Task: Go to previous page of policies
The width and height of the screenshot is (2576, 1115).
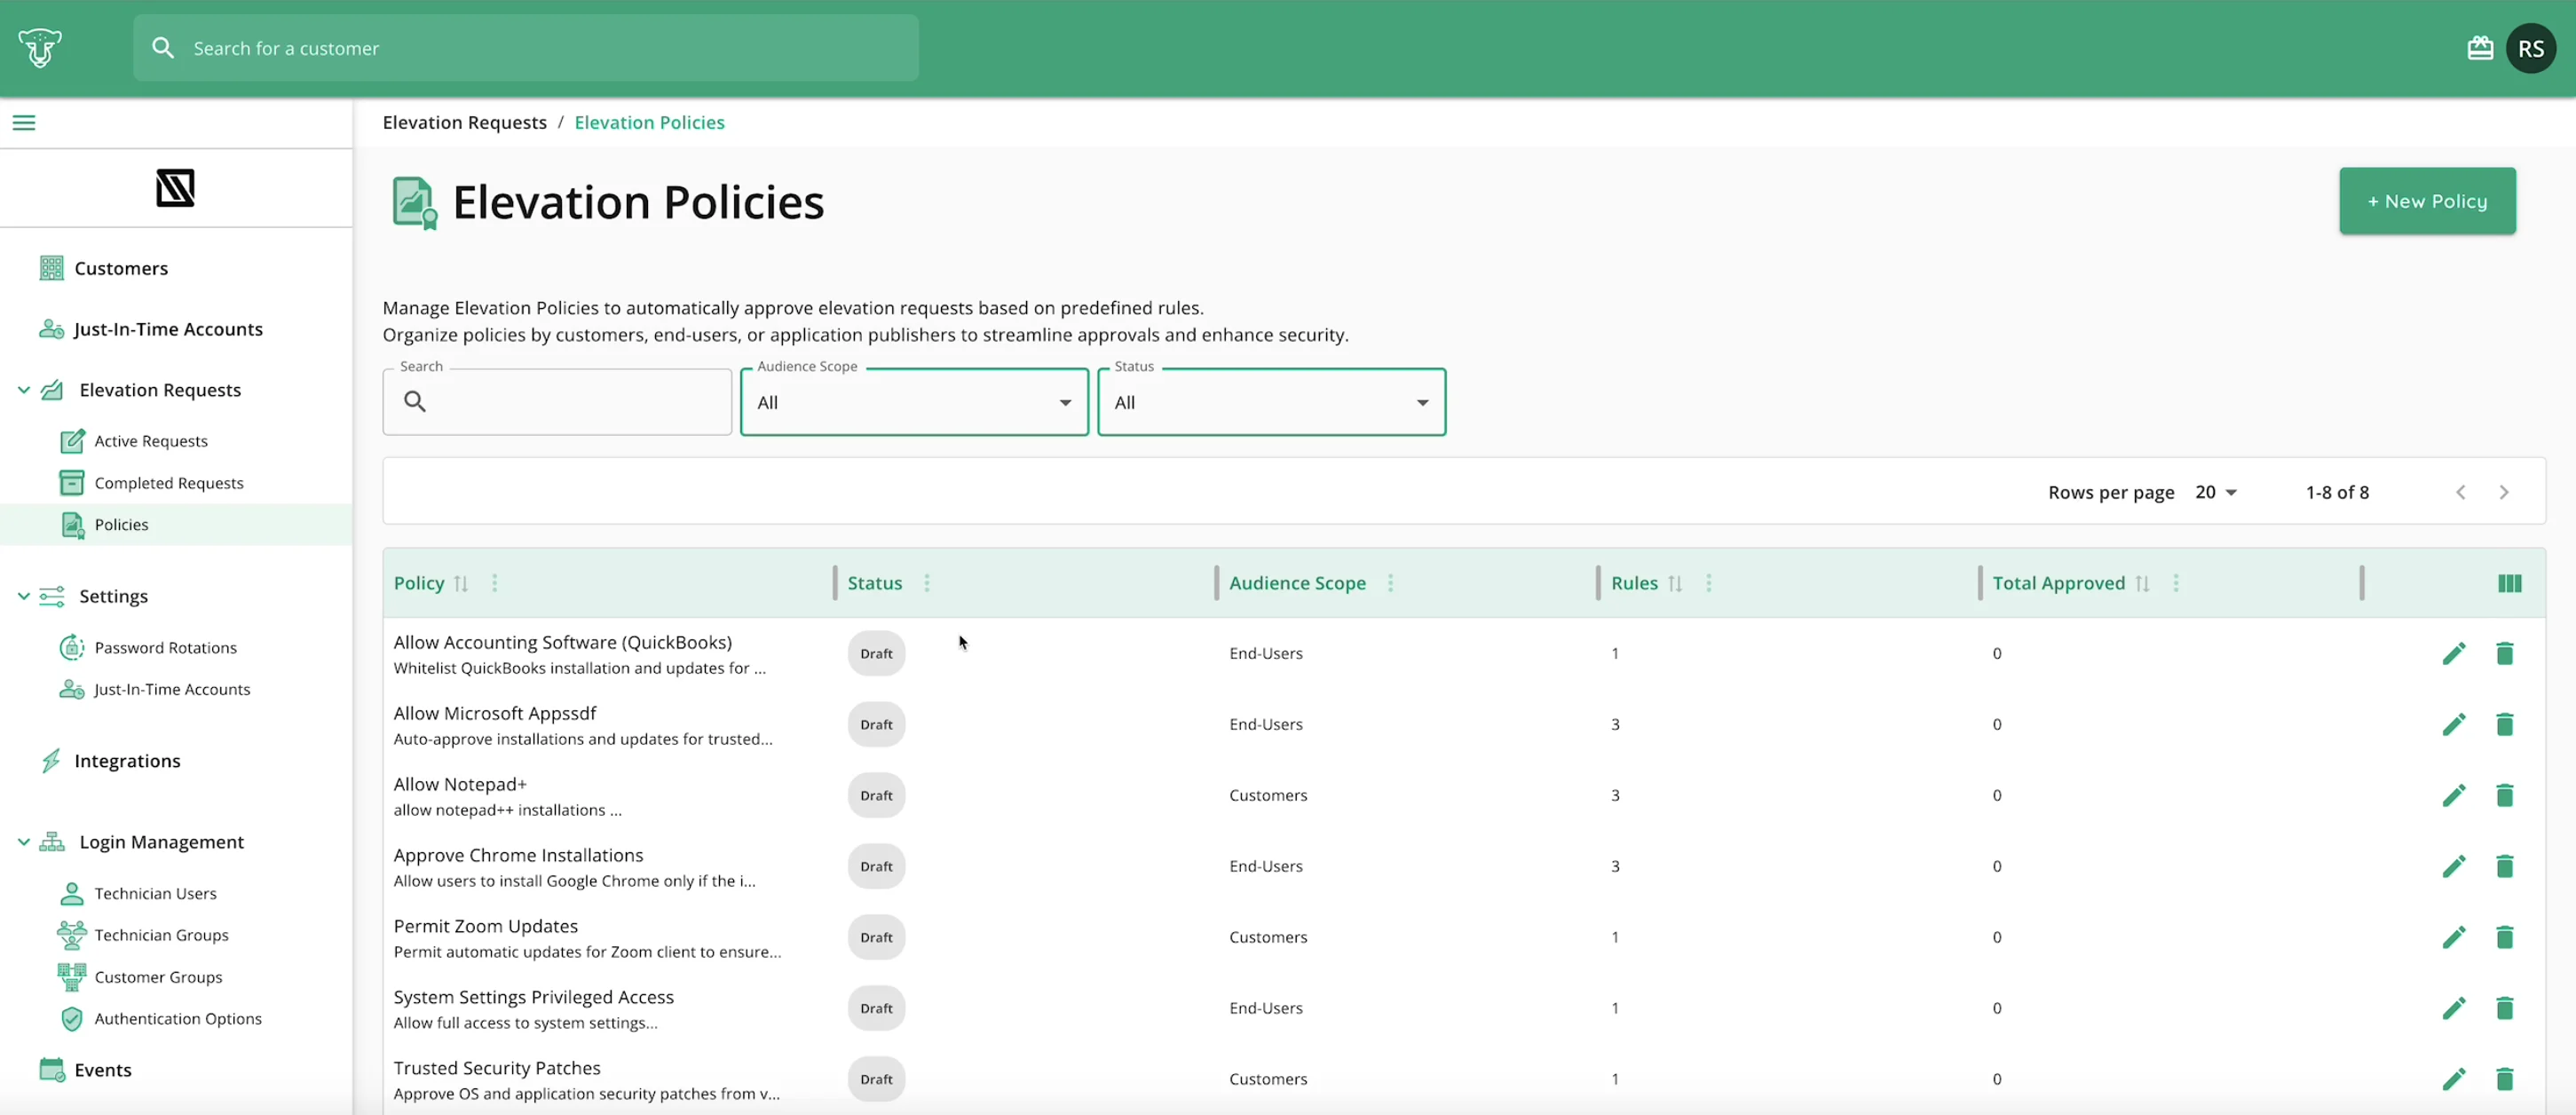Action: tap(2461, 492)
